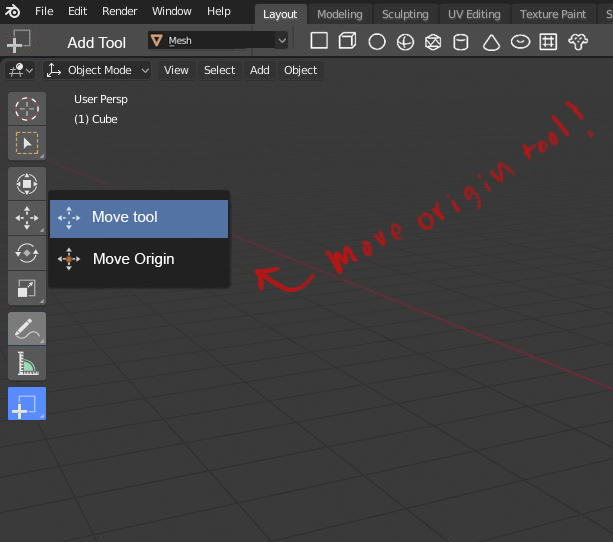Open the Help menu

pos(219,11)
